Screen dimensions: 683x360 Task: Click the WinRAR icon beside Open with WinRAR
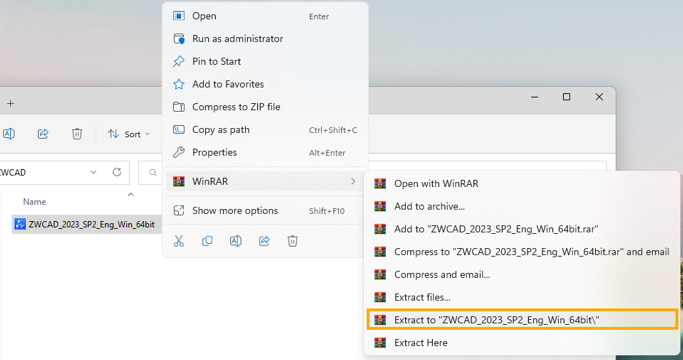(380, 183)
